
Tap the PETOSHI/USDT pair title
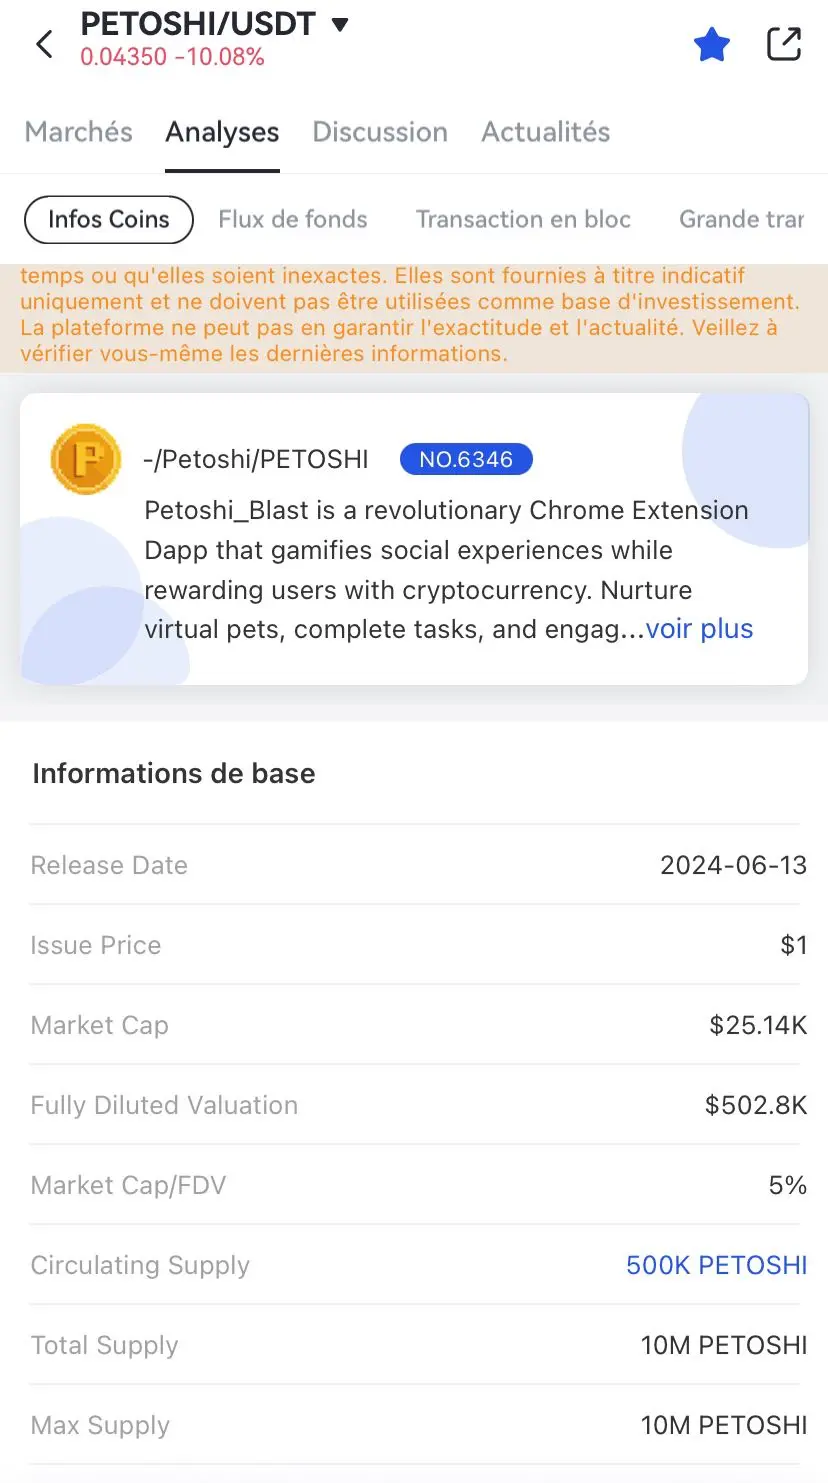[198, 24]
